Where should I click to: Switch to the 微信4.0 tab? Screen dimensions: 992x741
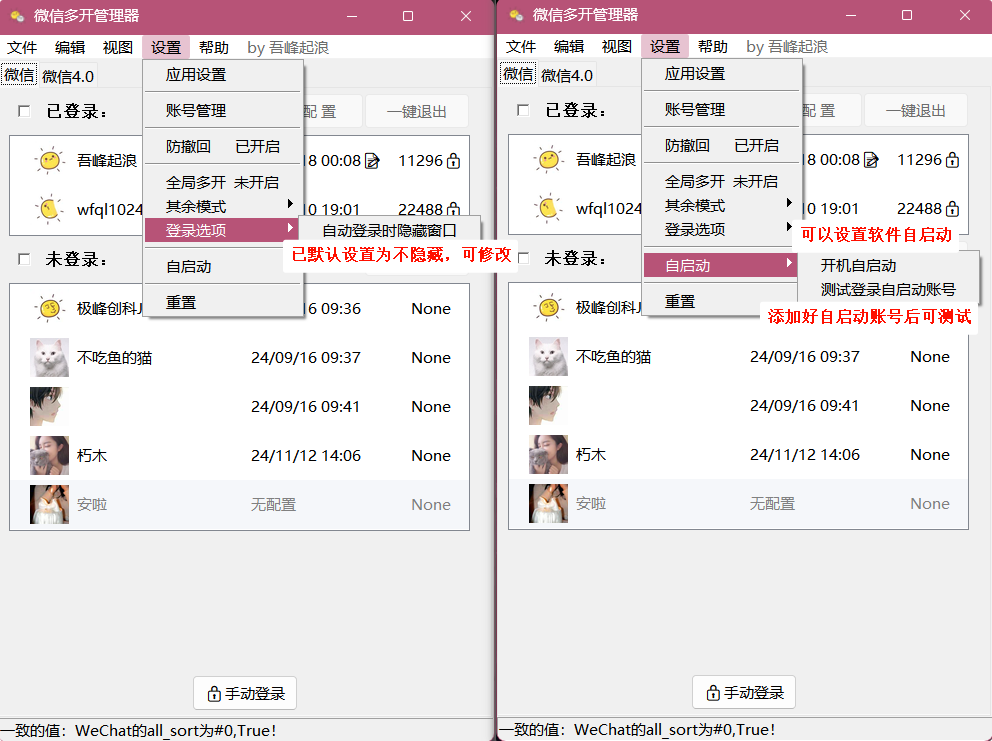coord(67,74)
